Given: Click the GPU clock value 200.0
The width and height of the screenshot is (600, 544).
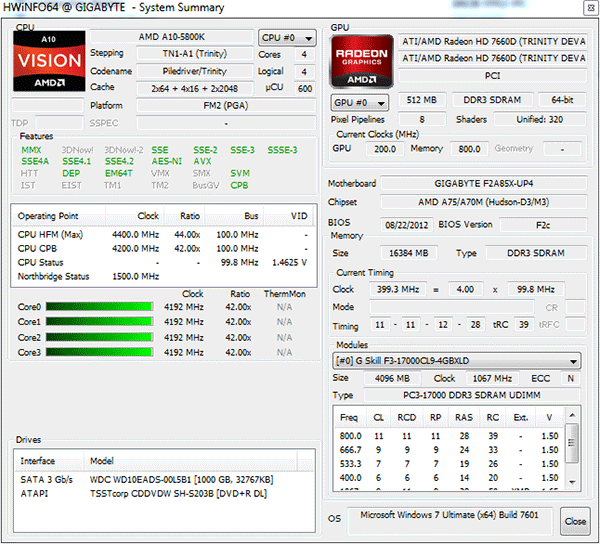Looking at the screenshot, I should (385, 149).
